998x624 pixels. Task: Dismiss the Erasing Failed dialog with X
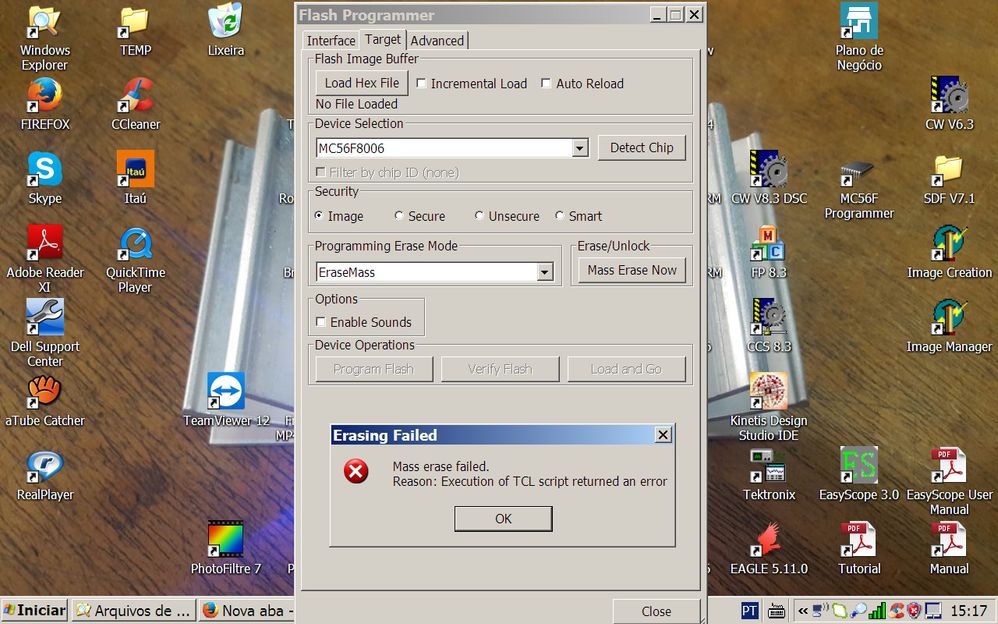[663, 435]
